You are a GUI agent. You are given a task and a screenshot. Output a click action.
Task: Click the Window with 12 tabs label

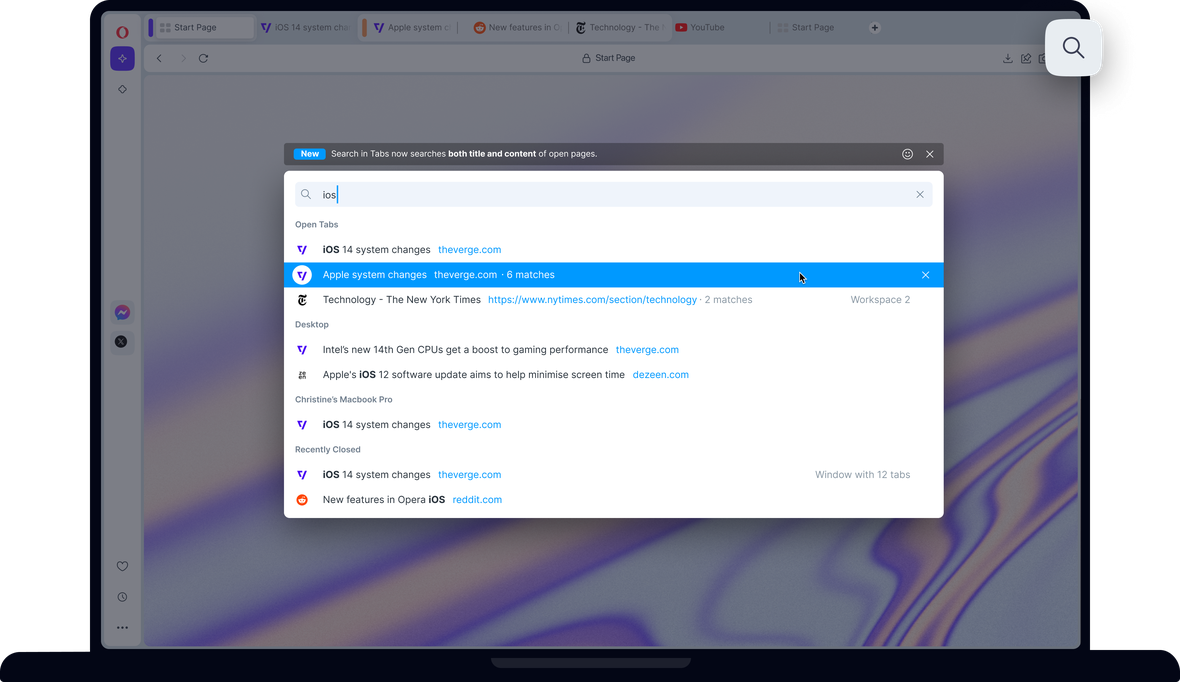862,474
